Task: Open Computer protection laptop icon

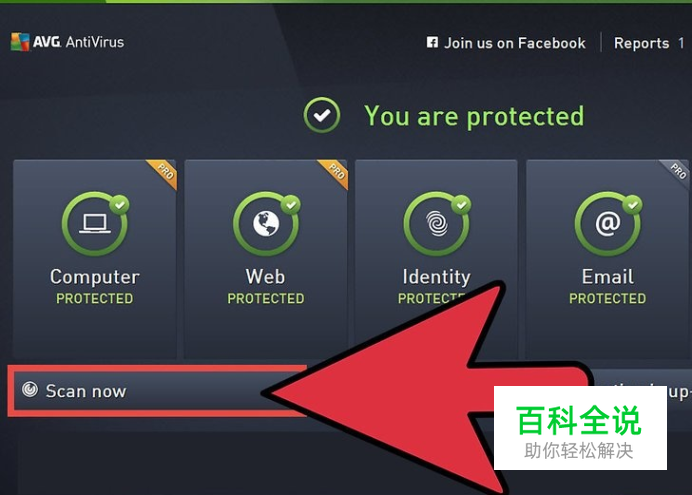Action: pyautogui.click(x=95, y=223)
